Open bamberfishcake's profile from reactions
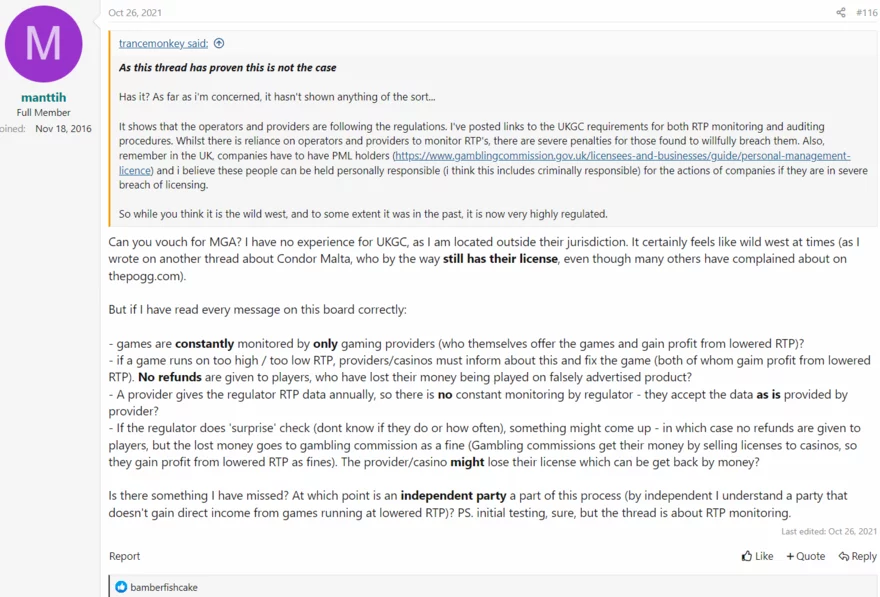 click(x=164, y=587)
